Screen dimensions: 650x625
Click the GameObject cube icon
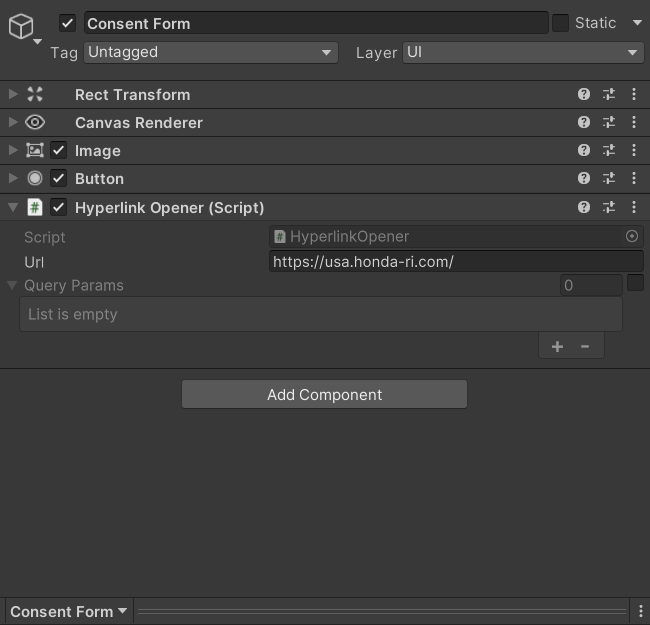coord(21,26)
